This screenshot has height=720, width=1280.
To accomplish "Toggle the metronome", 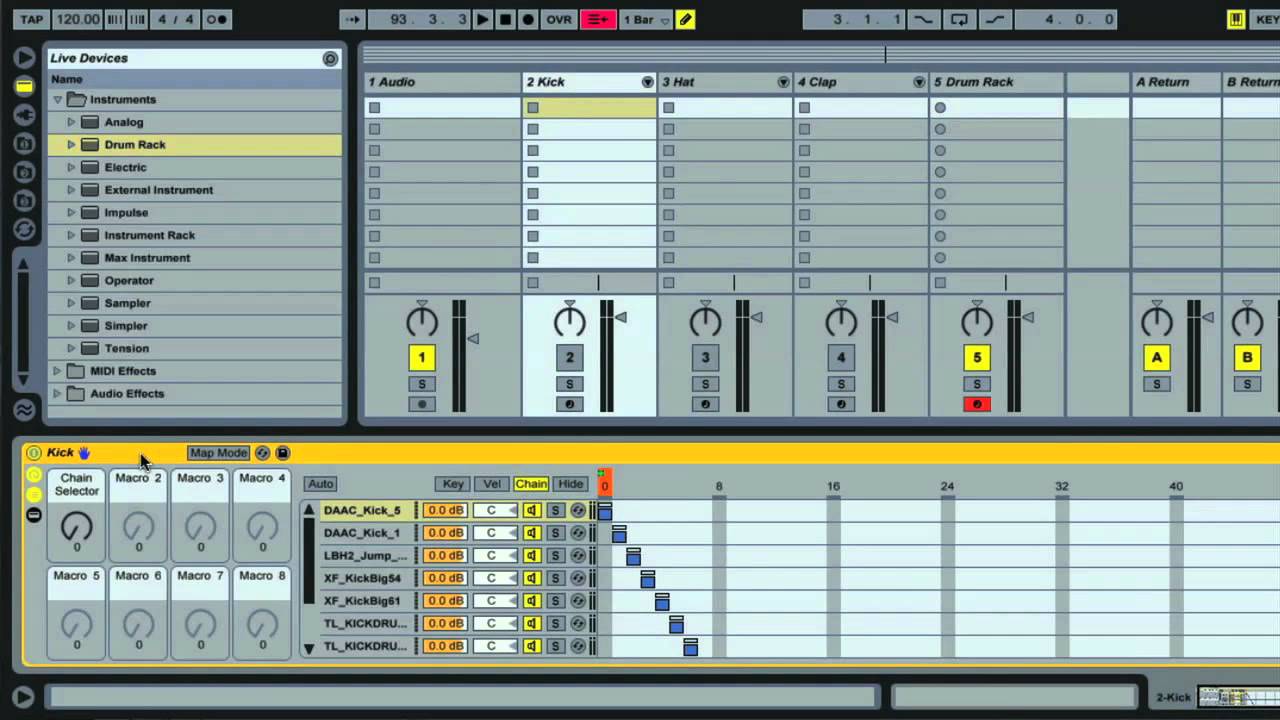I will pyautogui.click(x=217, y=19).
